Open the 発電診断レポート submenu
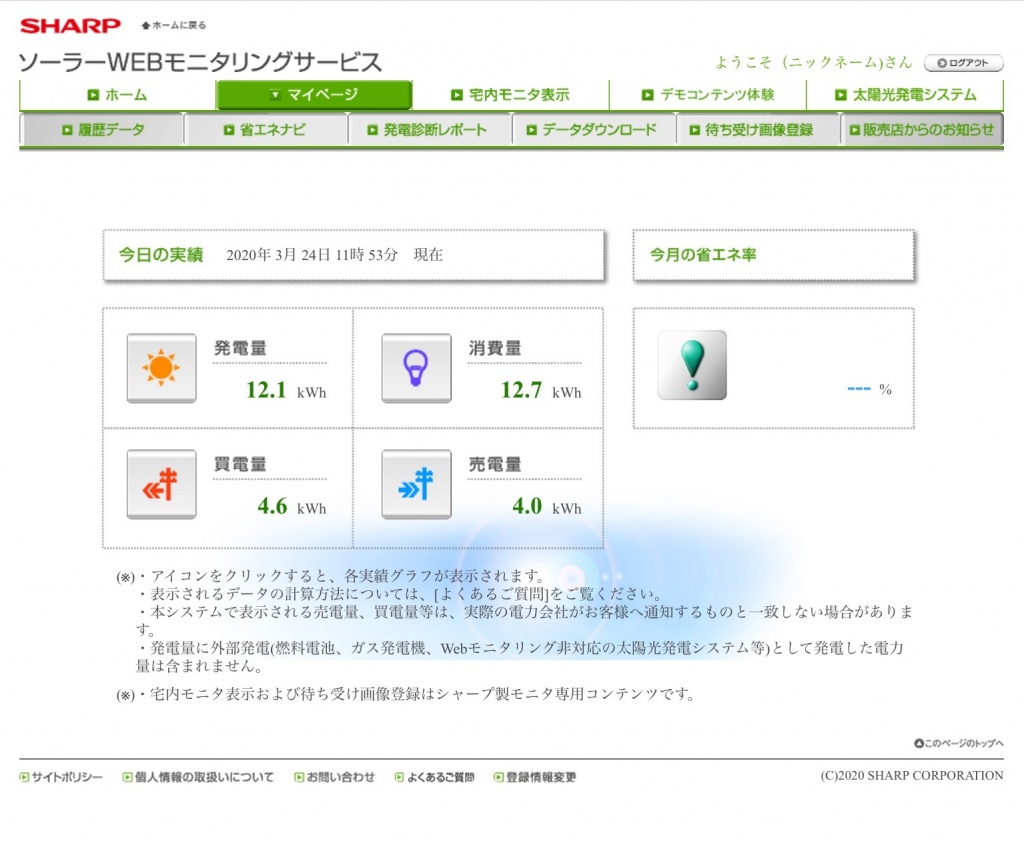Screen dimensions: 1024x841 [x=430, y=130]
